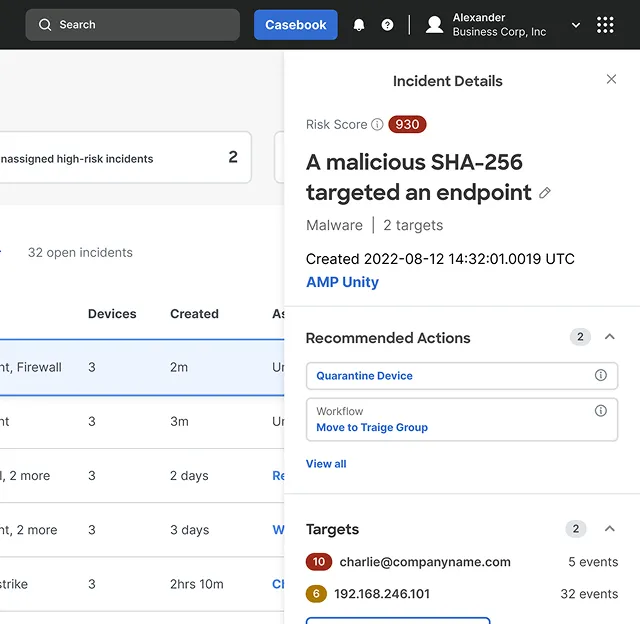The image size is (640, 624).
Task: Focus the Search input field
Action: [x=133, y=25]
